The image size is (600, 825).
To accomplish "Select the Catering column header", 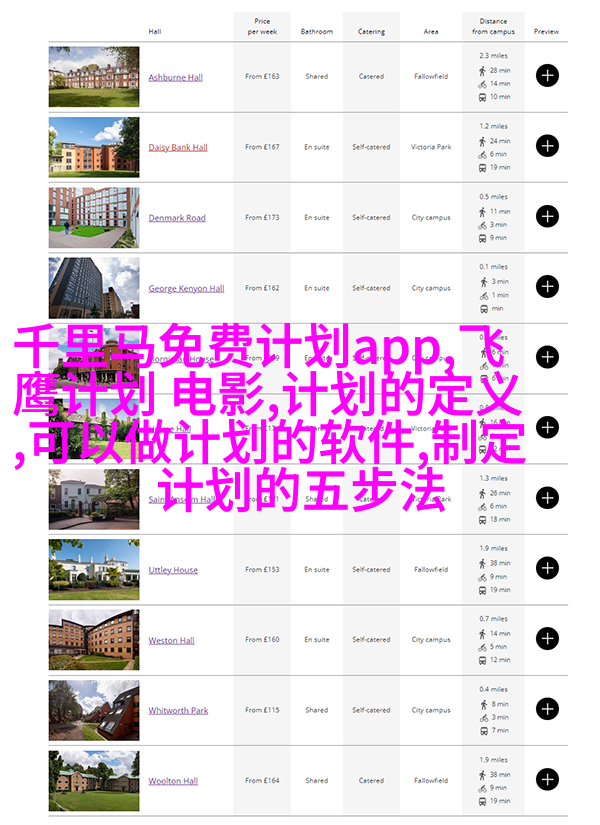I will click(x=371, y=32).
